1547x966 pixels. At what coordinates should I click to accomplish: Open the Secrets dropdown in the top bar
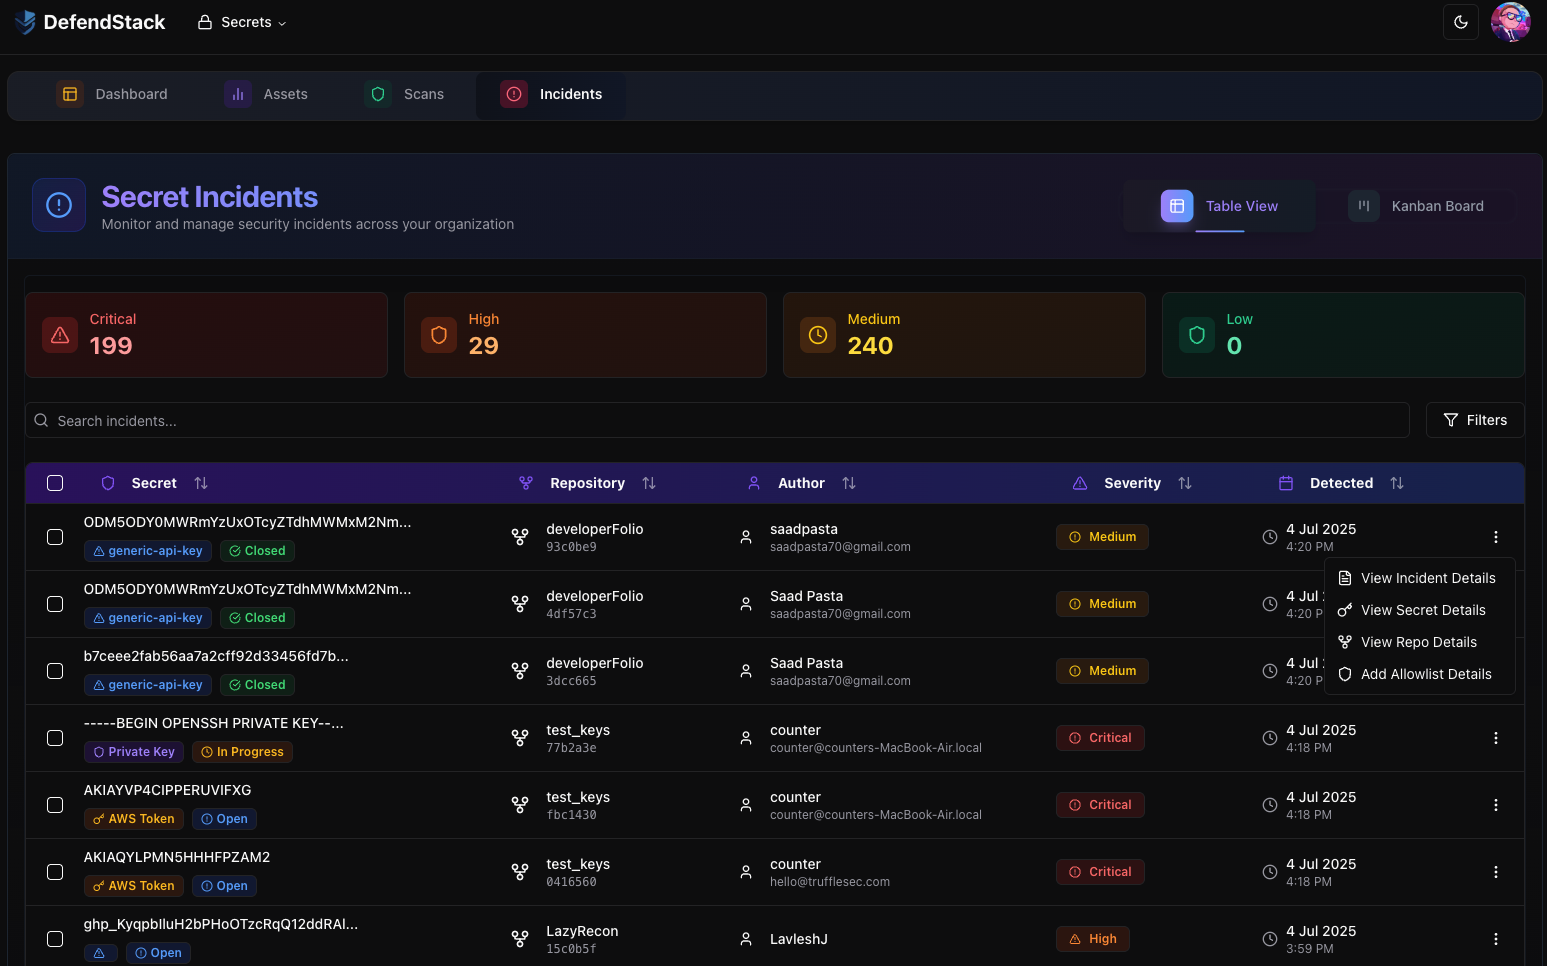pyautogui.click(x=241, y=21)
